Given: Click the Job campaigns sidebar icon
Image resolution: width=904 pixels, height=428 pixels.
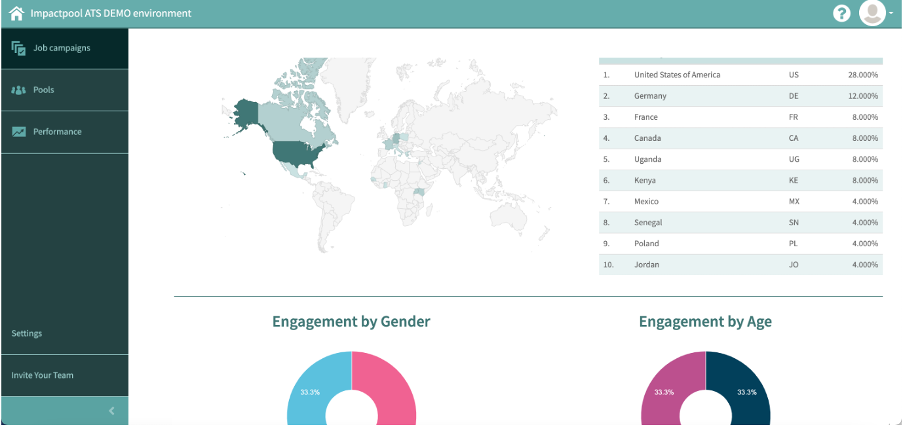Looking at the screenshot, I should point(18,48).
